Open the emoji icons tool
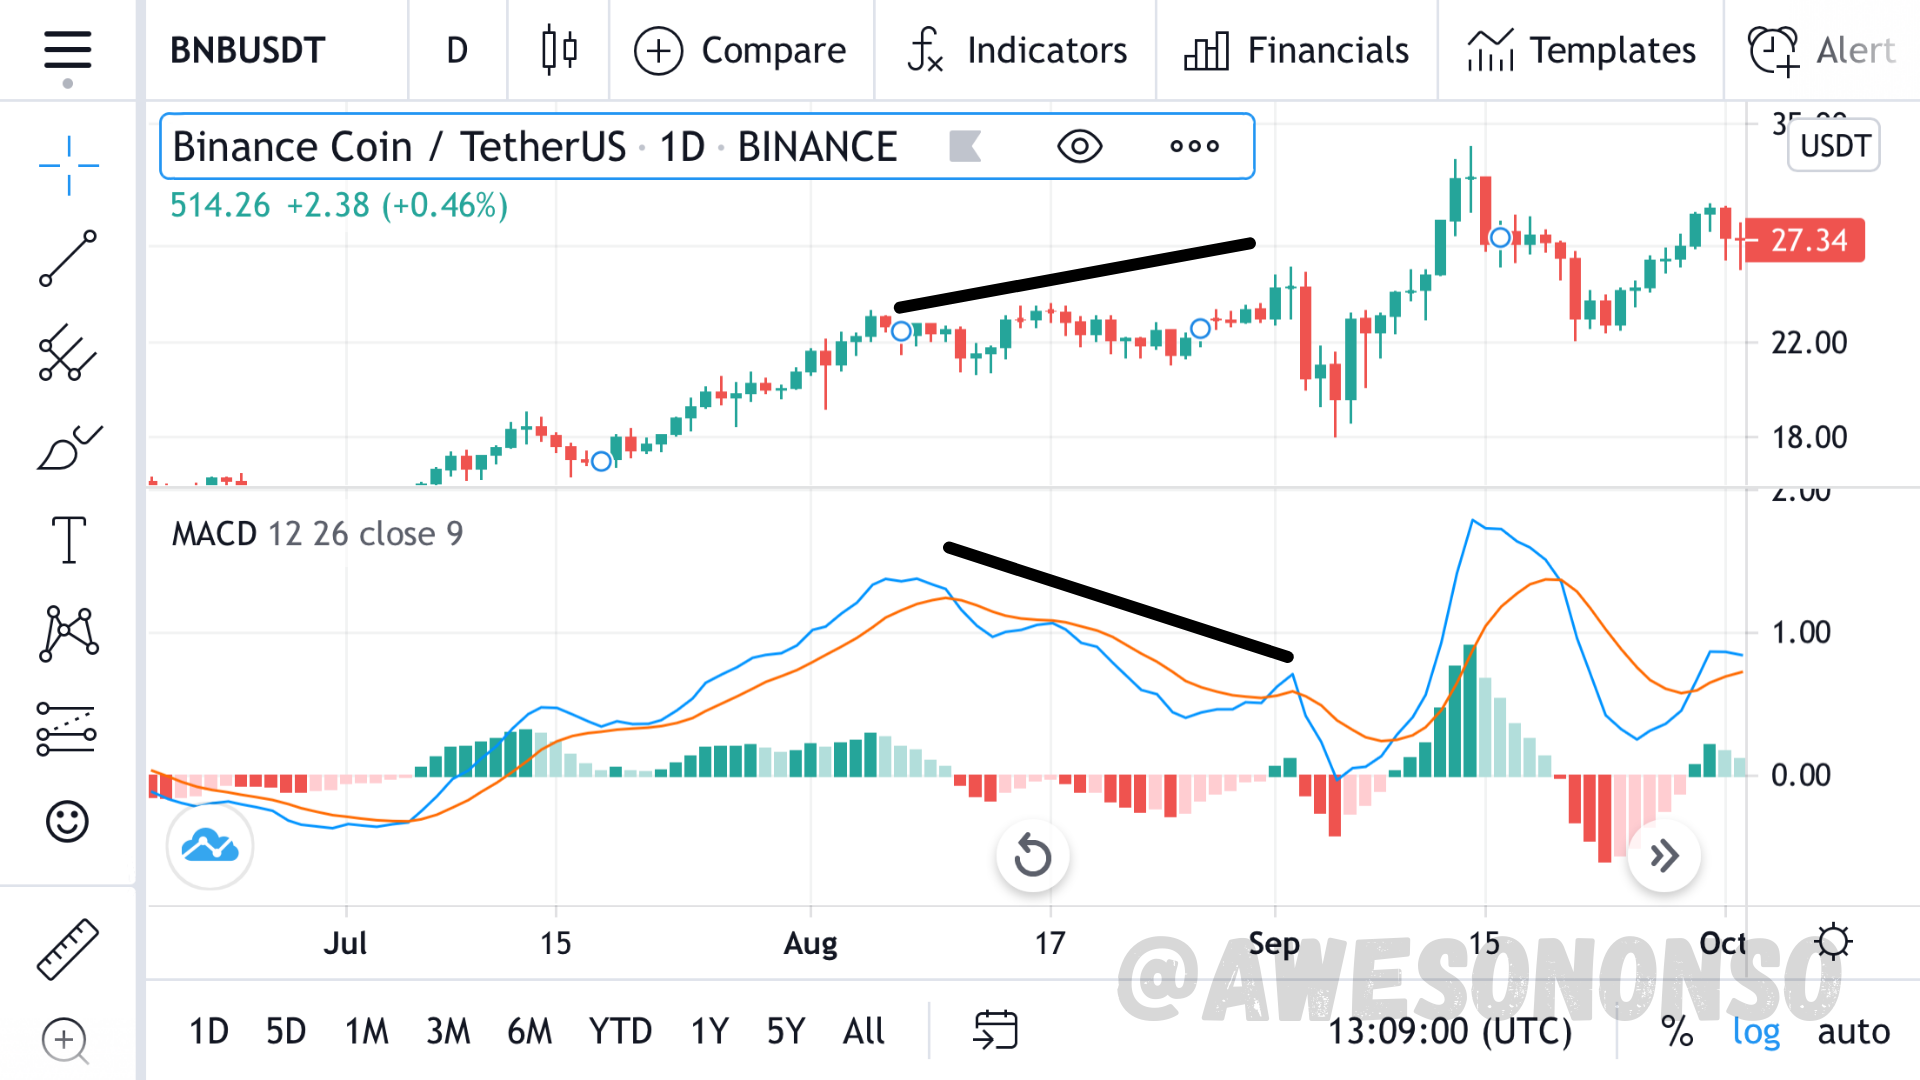The height and width of the screenshot is (1080, 1920). pos(68,822)
